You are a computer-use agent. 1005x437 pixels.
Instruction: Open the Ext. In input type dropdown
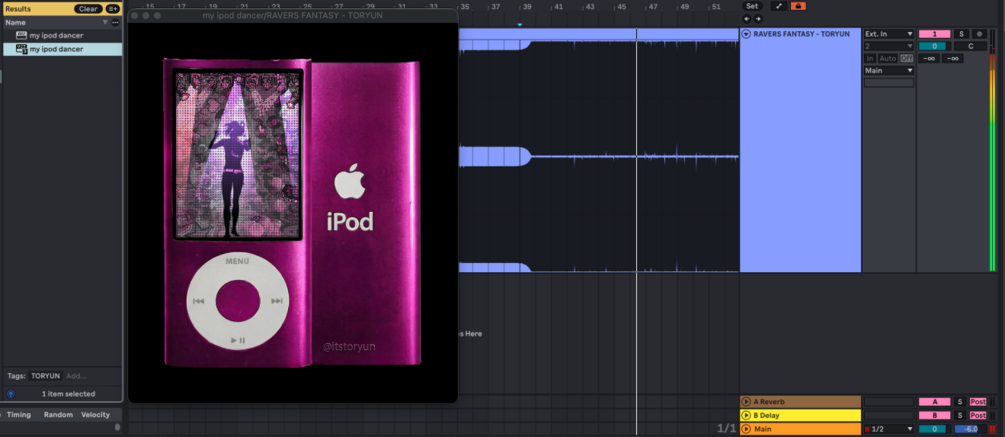point(888,34)
